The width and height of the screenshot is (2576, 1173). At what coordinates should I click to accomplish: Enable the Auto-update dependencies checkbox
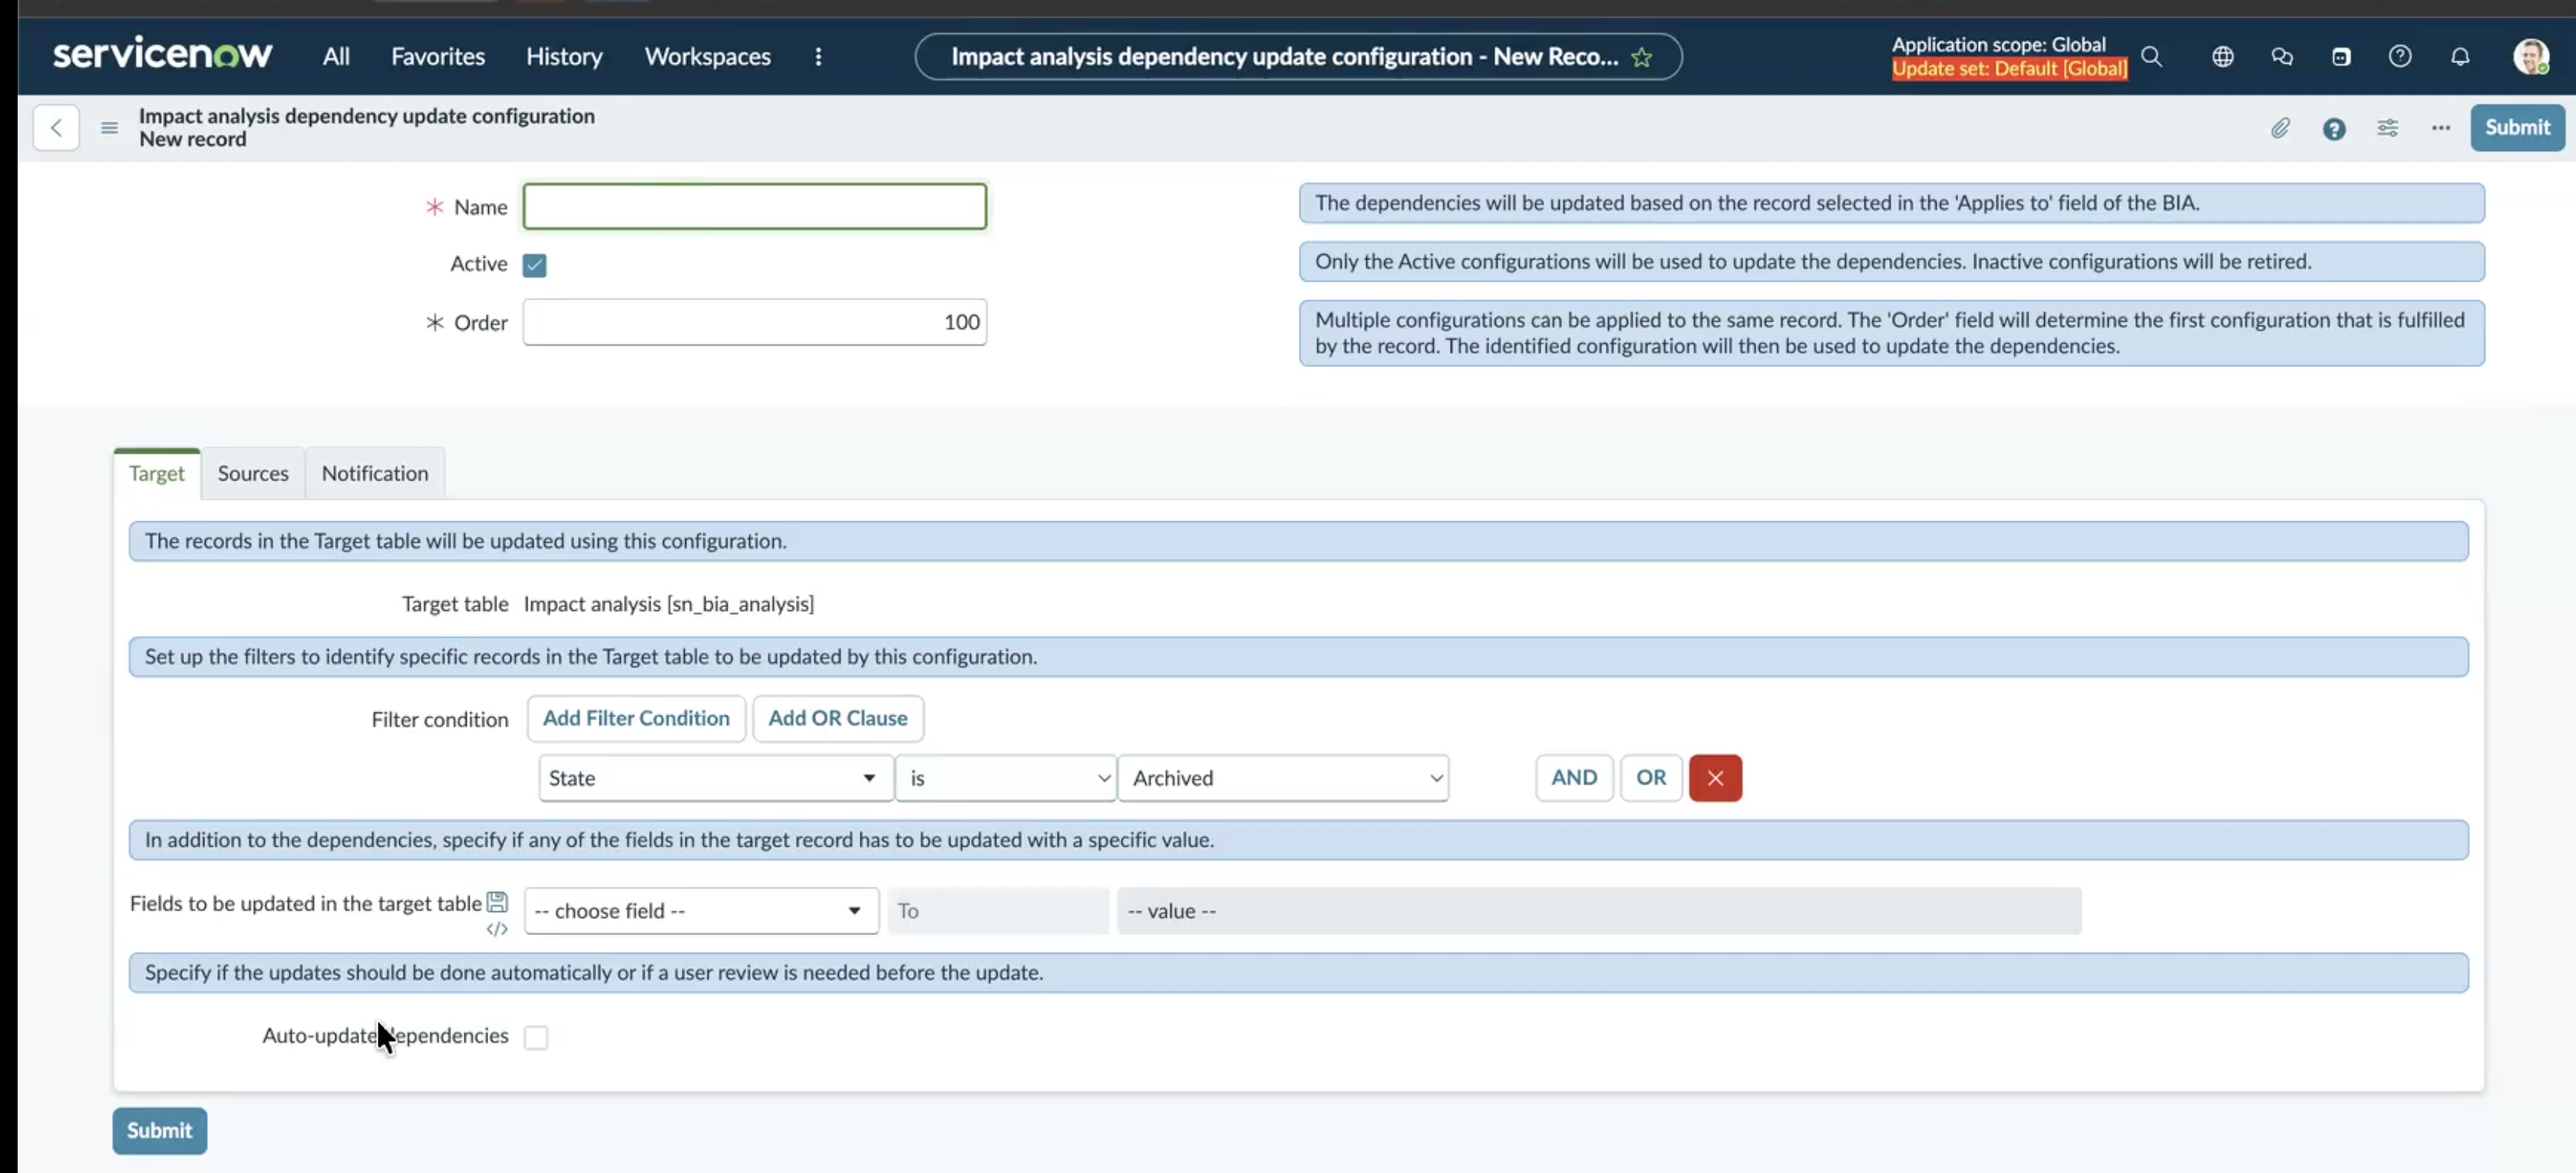point(536,1037)
